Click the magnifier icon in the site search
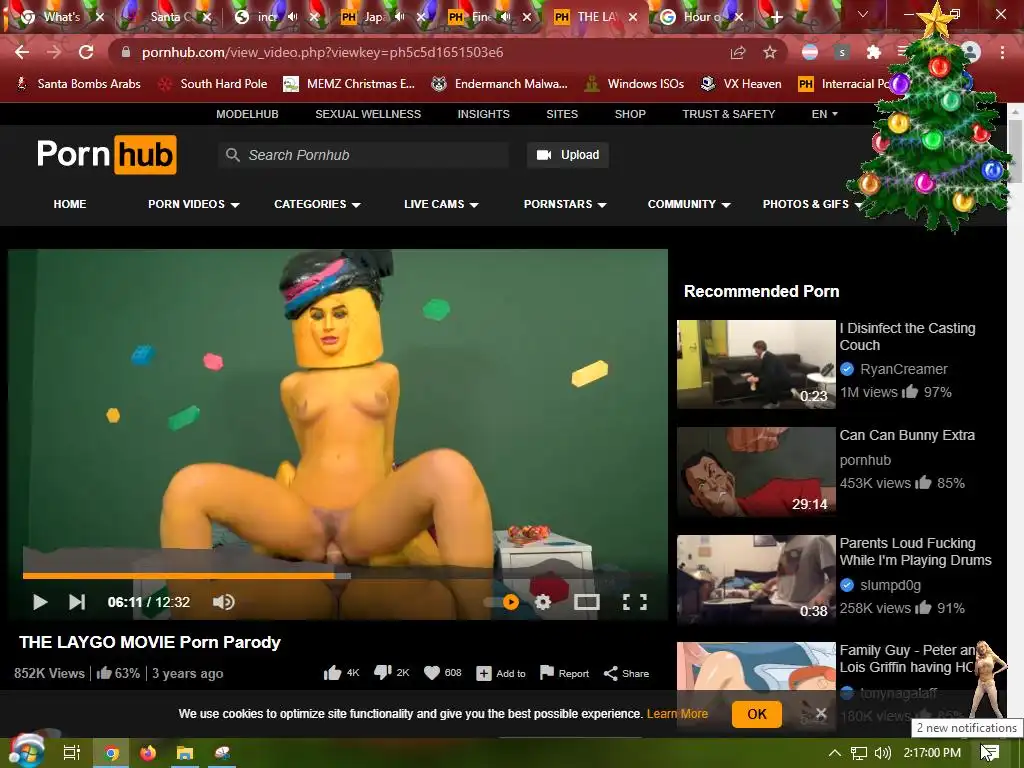This screenshot has width=1024, height=768. pyautogui.click(x=232, y=155)
